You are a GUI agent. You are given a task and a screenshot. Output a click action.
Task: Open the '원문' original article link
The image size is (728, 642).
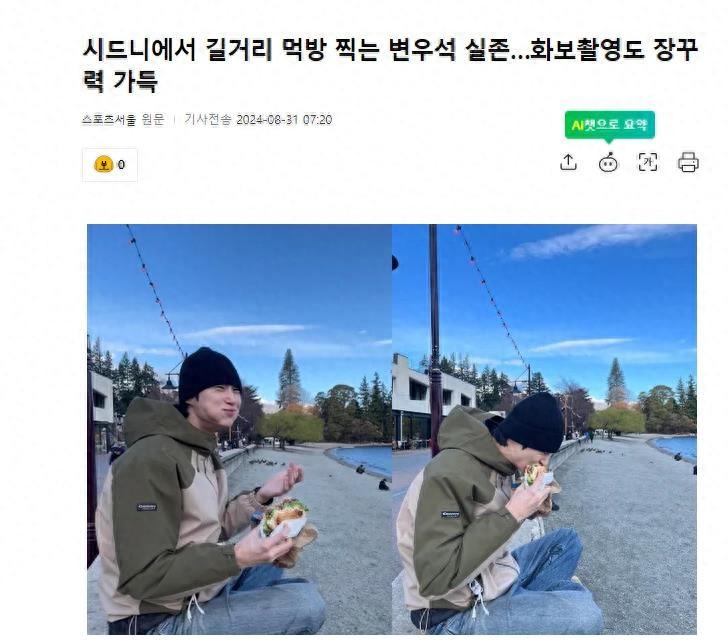153,120
